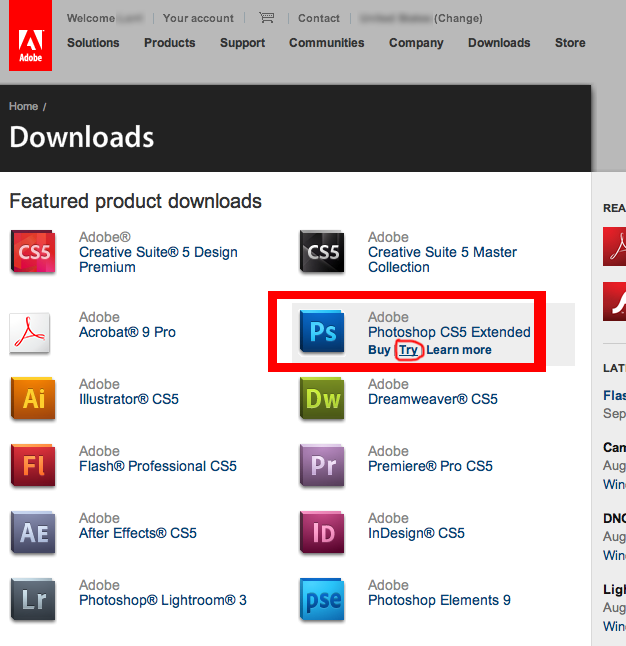The width and height of the screenshot is (626, 646).
Task: Open the Your account link
Action: click(x=198, y=18)
